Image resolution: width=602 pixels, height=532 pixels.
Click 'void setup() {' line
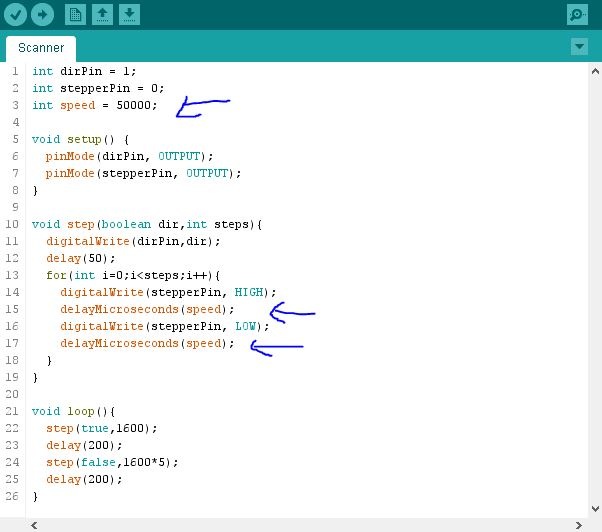(x=80, y=139)
